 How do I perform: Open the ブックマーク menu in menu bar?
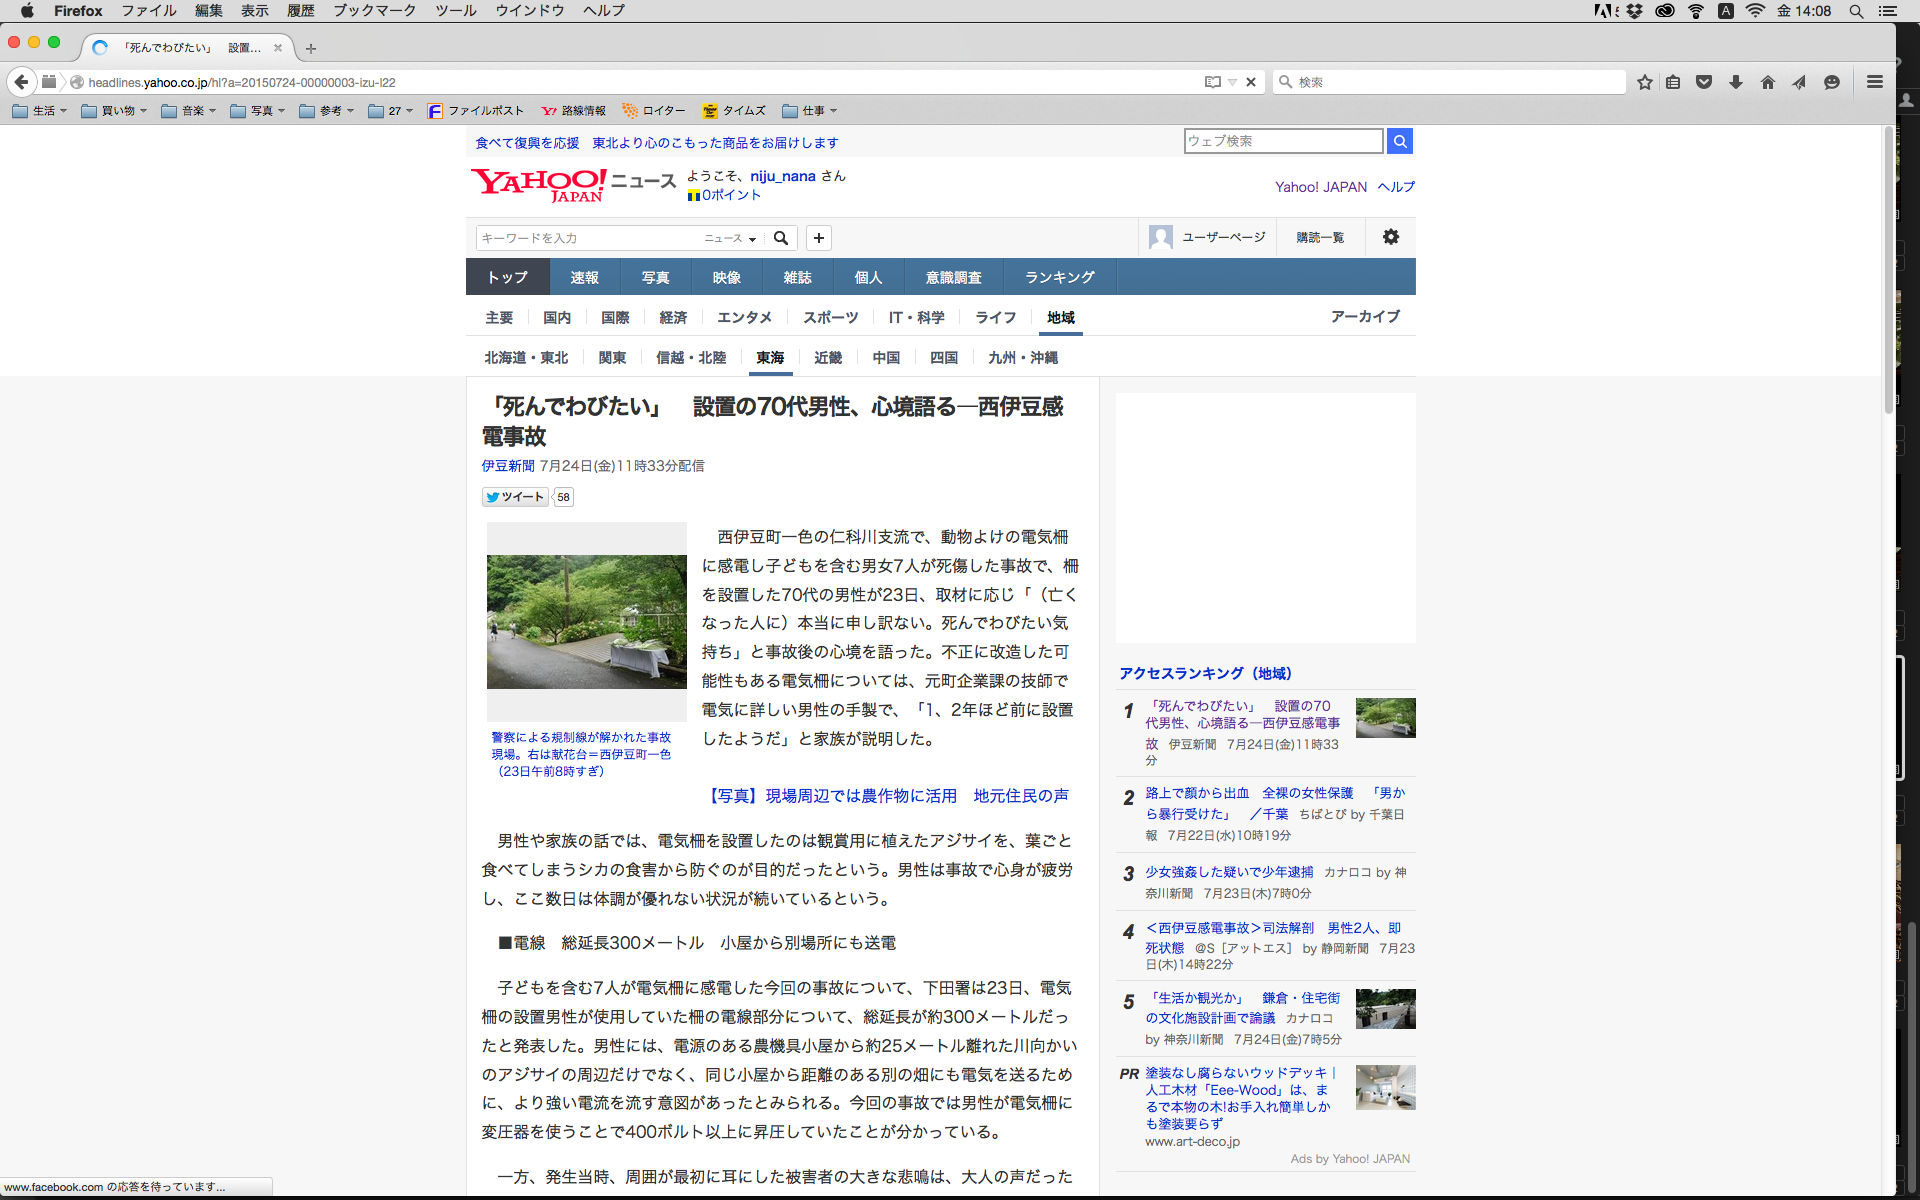click(x=374, y=10)
